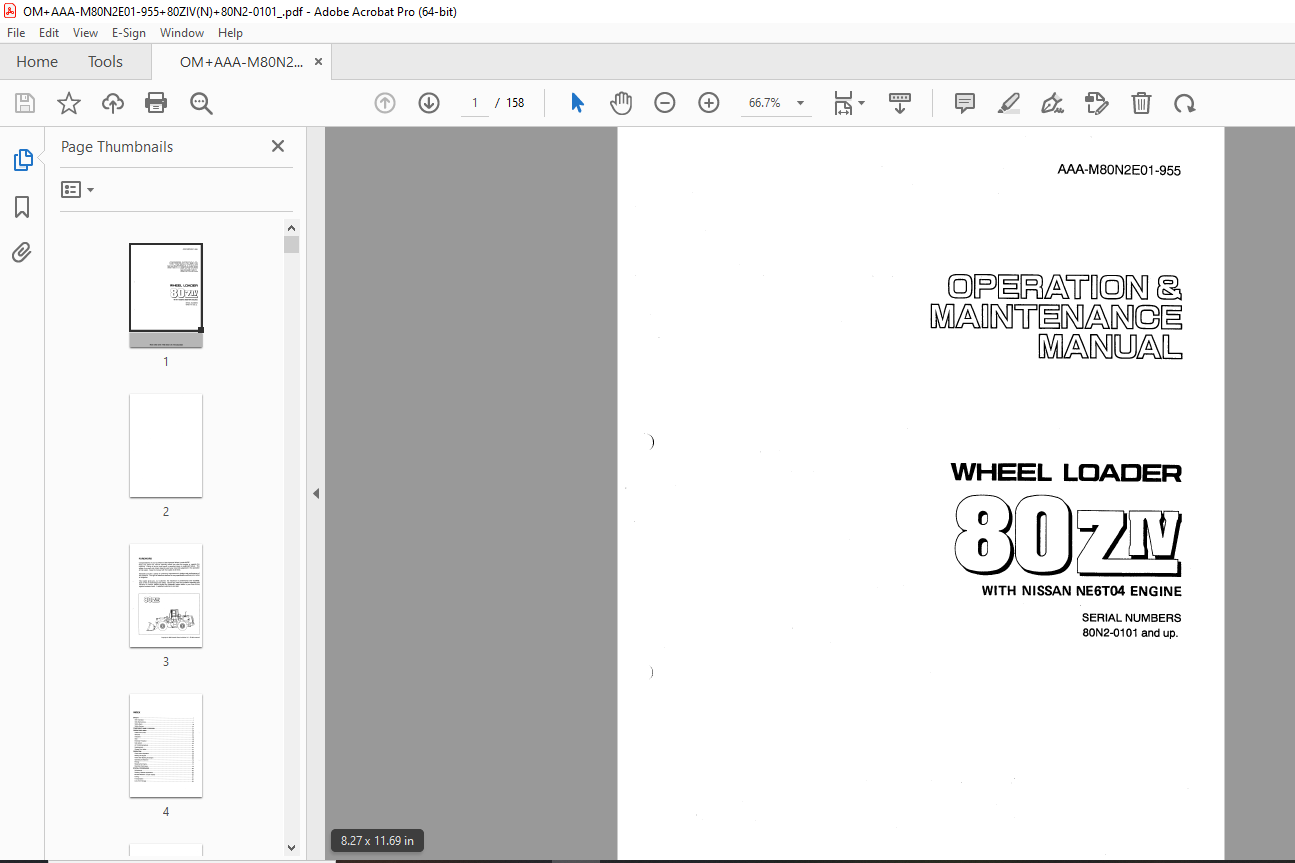Click the cloud upload icon
Screen dimensions: 1295x863
(113, 103)
